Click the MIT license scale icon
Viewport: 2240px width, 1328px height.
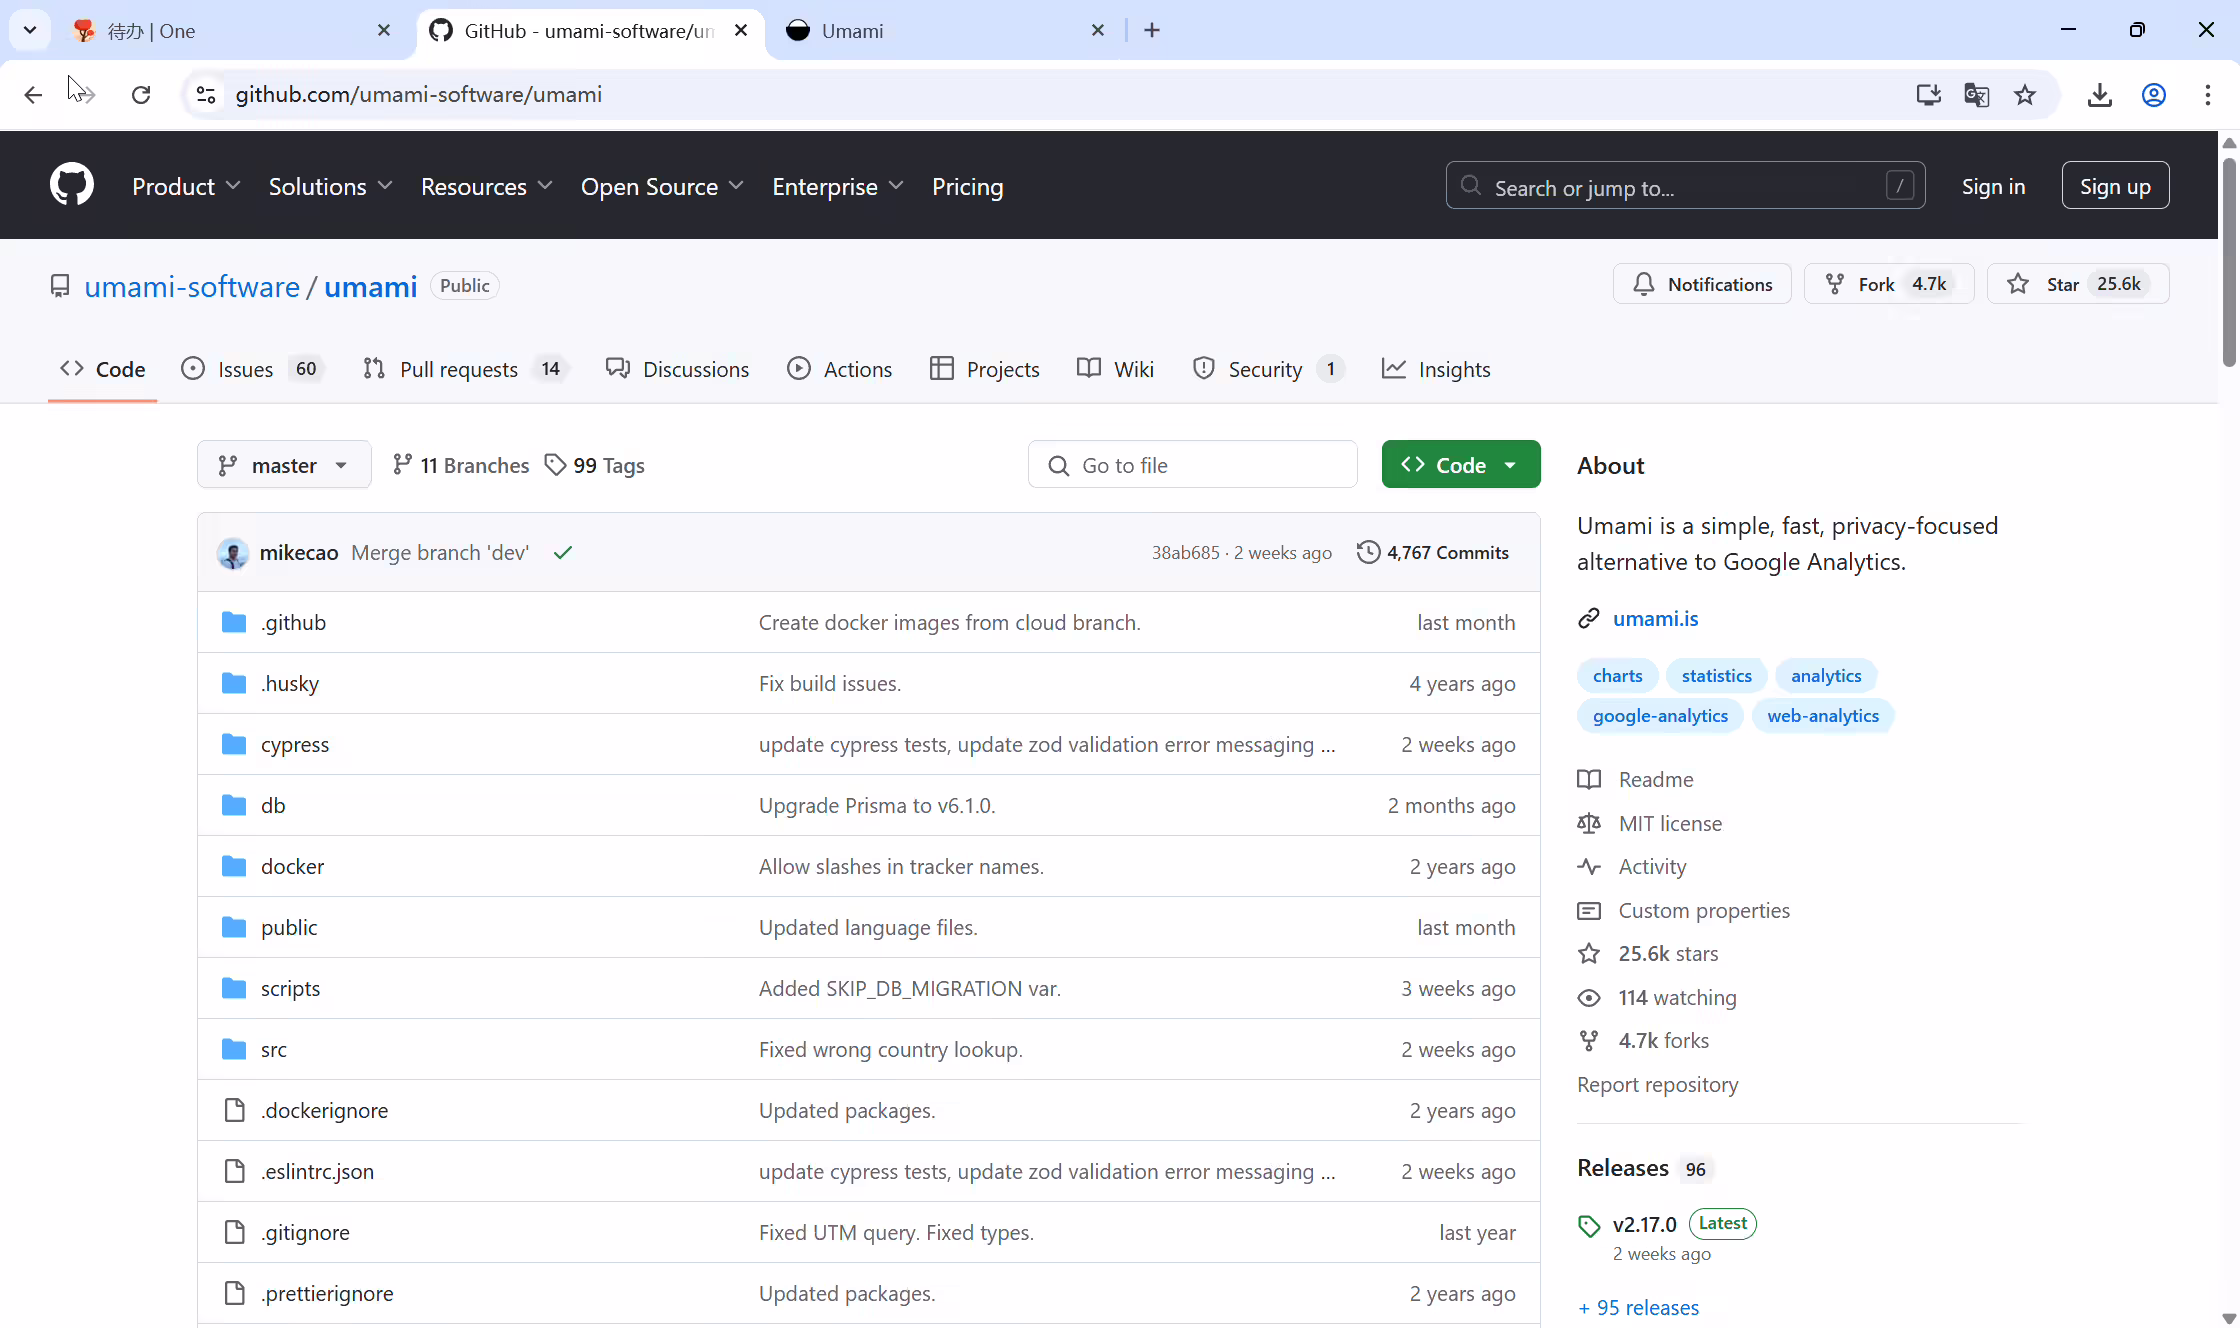[1589, 823]
